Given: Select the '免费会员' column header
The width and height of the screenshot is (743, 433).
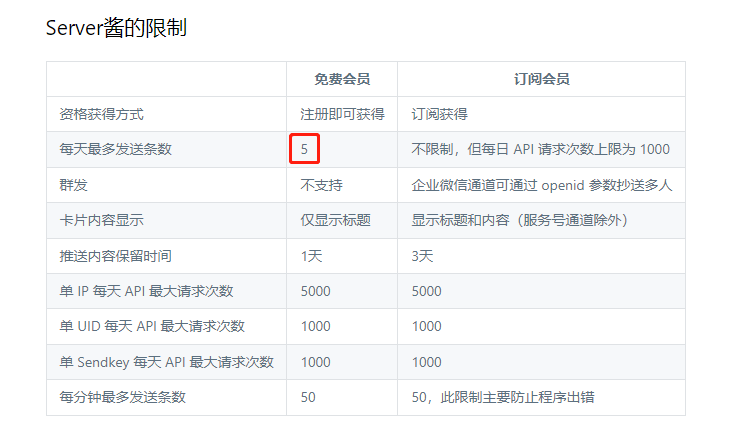Looking at the screenshot, I should (x=342, y=79).
